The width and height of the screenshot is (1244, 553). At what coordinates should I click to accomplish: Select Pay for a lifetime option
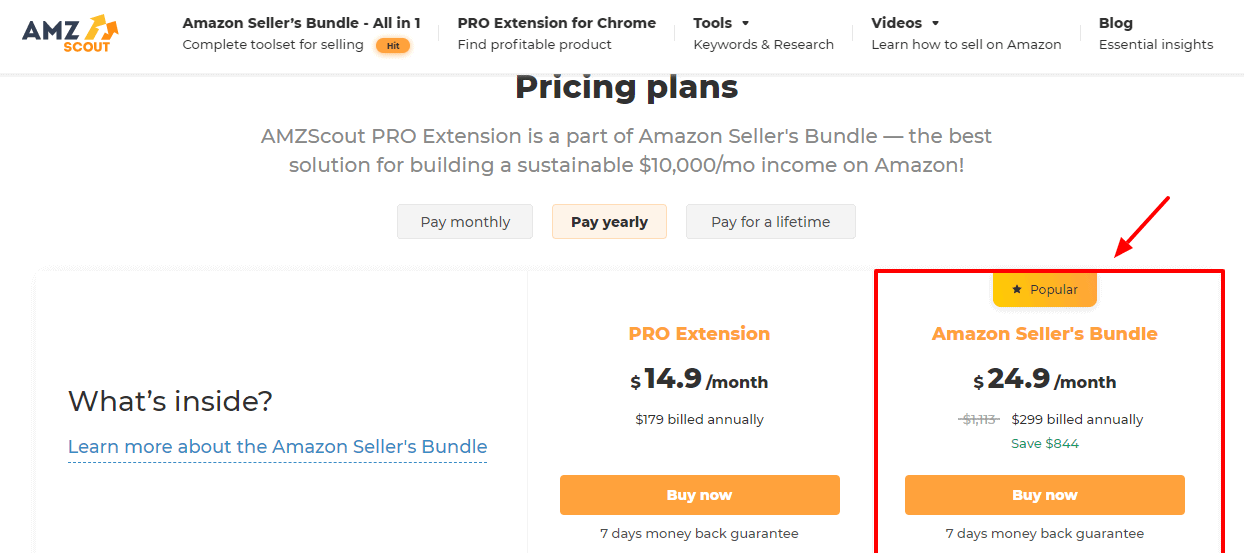[x=770, y=222]
